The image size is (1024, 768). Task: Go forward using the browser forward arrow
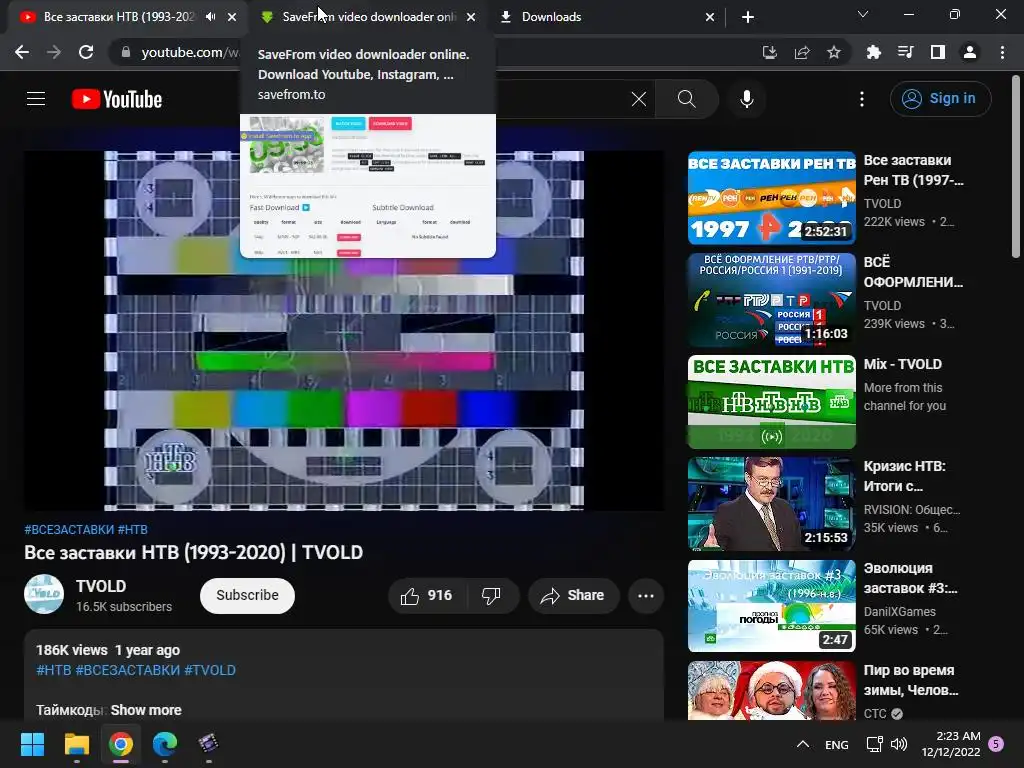click(54, 52)
